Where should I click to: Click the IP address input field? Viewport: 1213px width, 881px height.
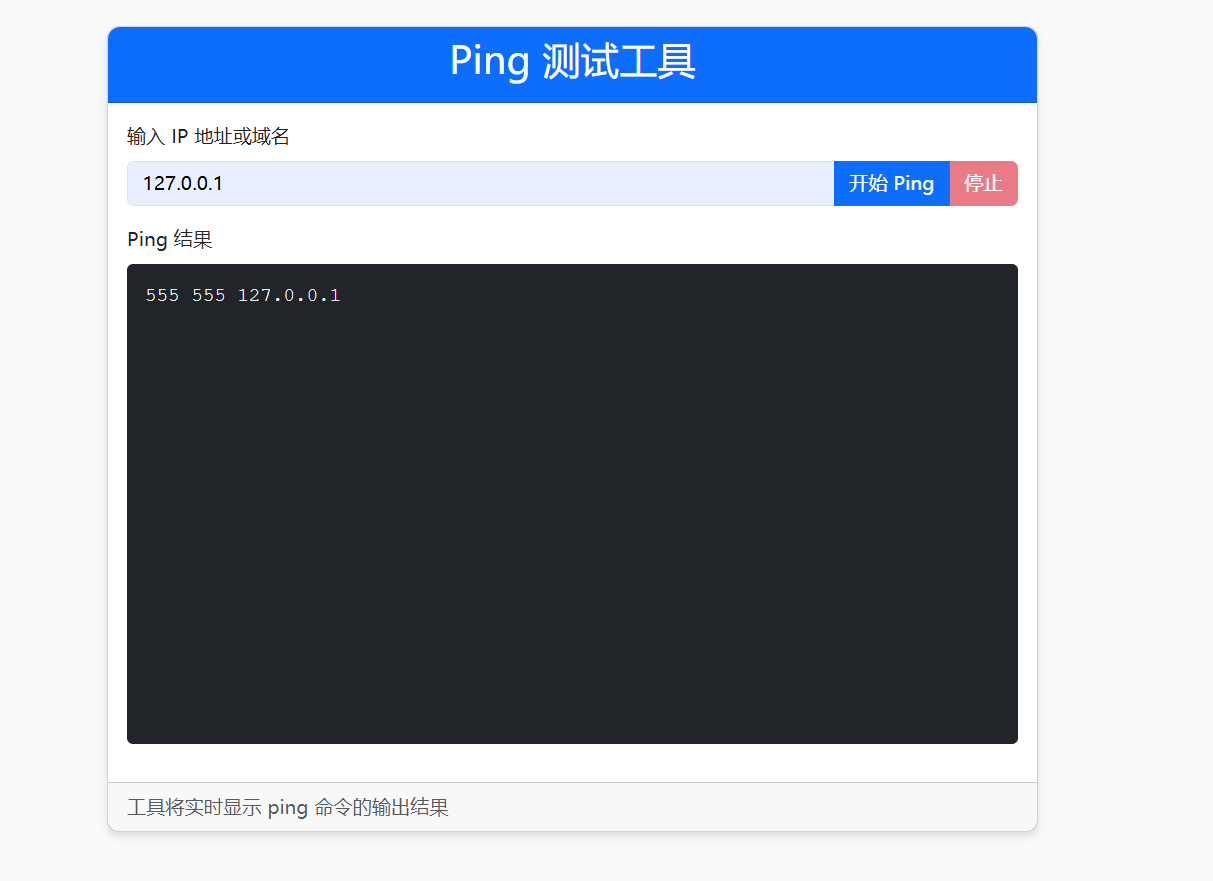point(480,184)
